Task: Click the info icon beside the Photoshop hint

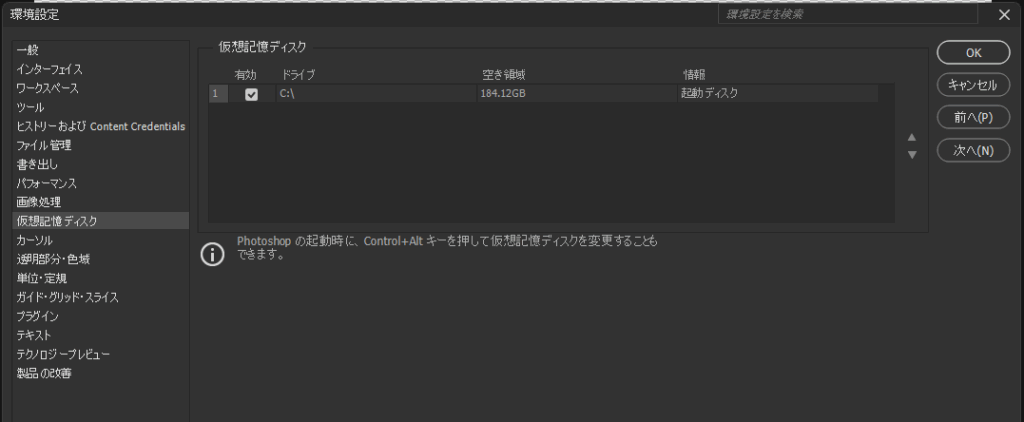Action: coord(213,254)
